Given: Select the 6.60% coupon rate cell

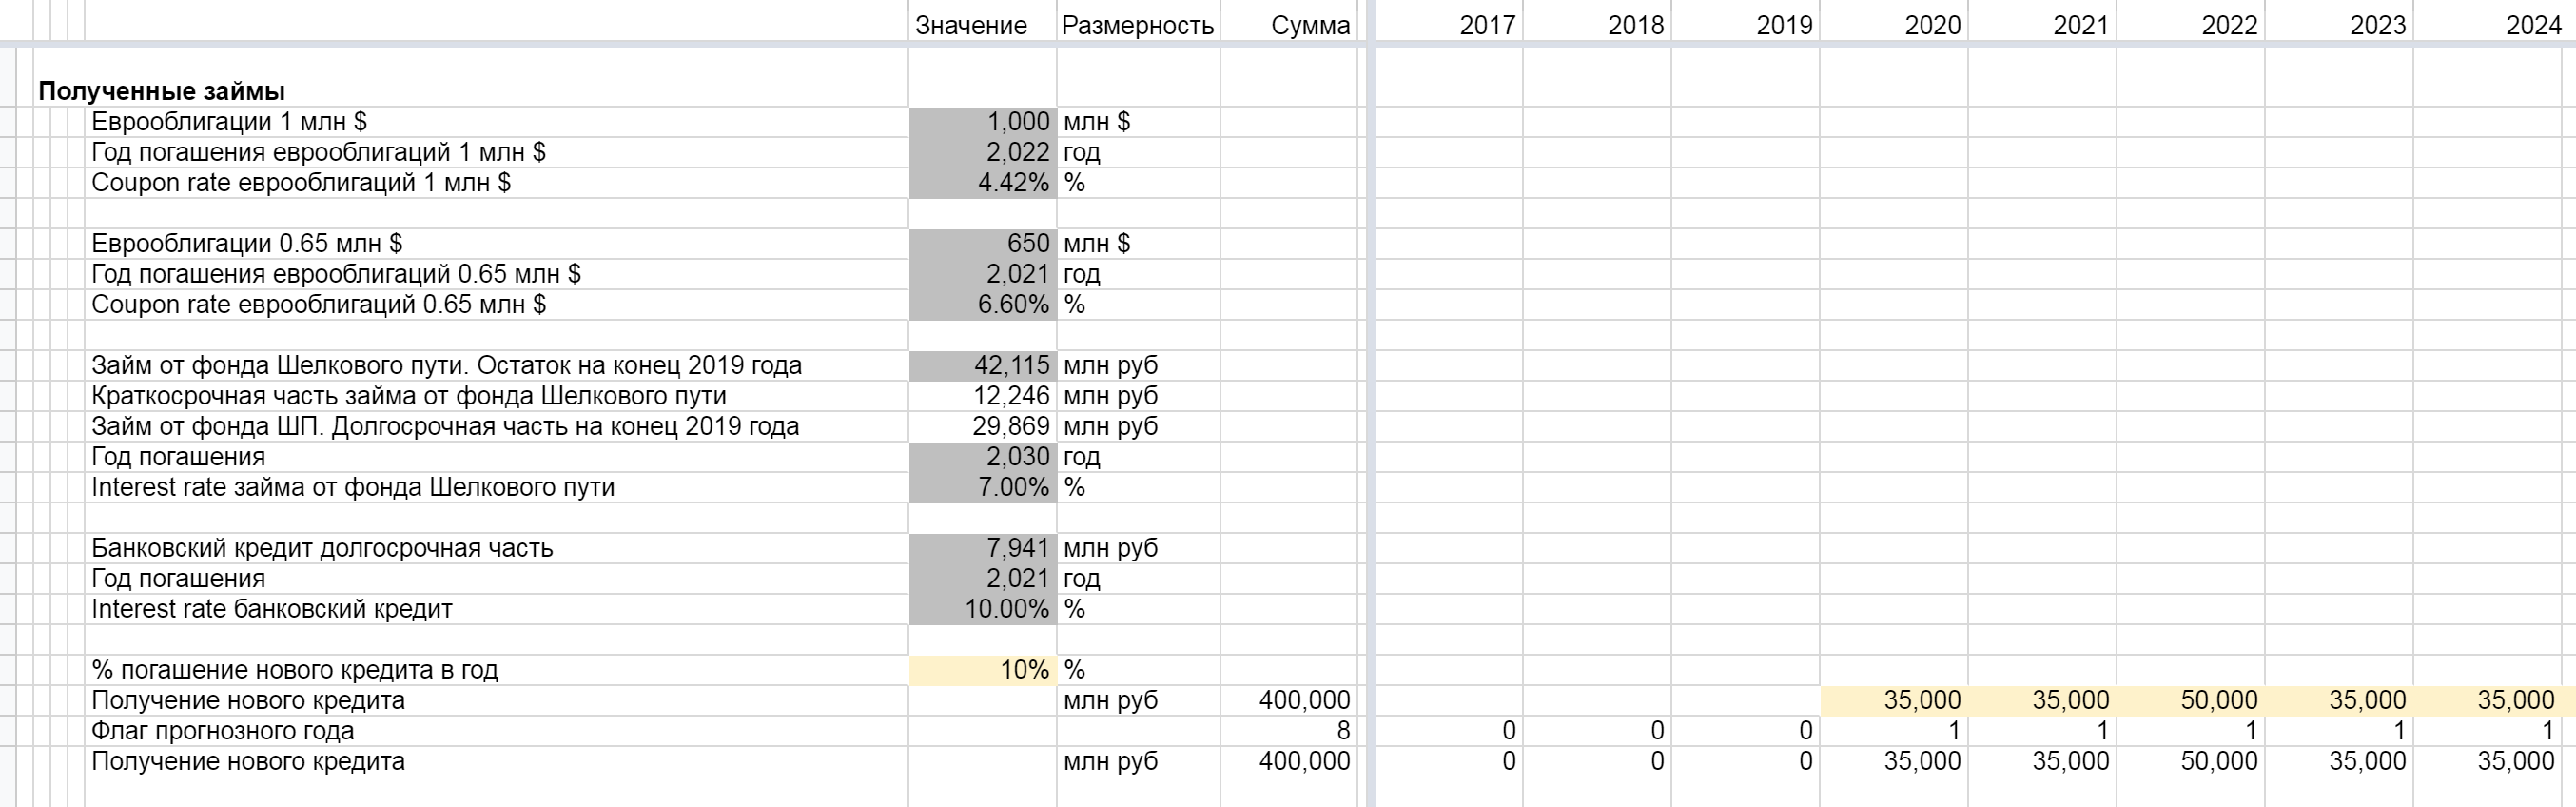Looking at the screenshot, I should point(983,305).
